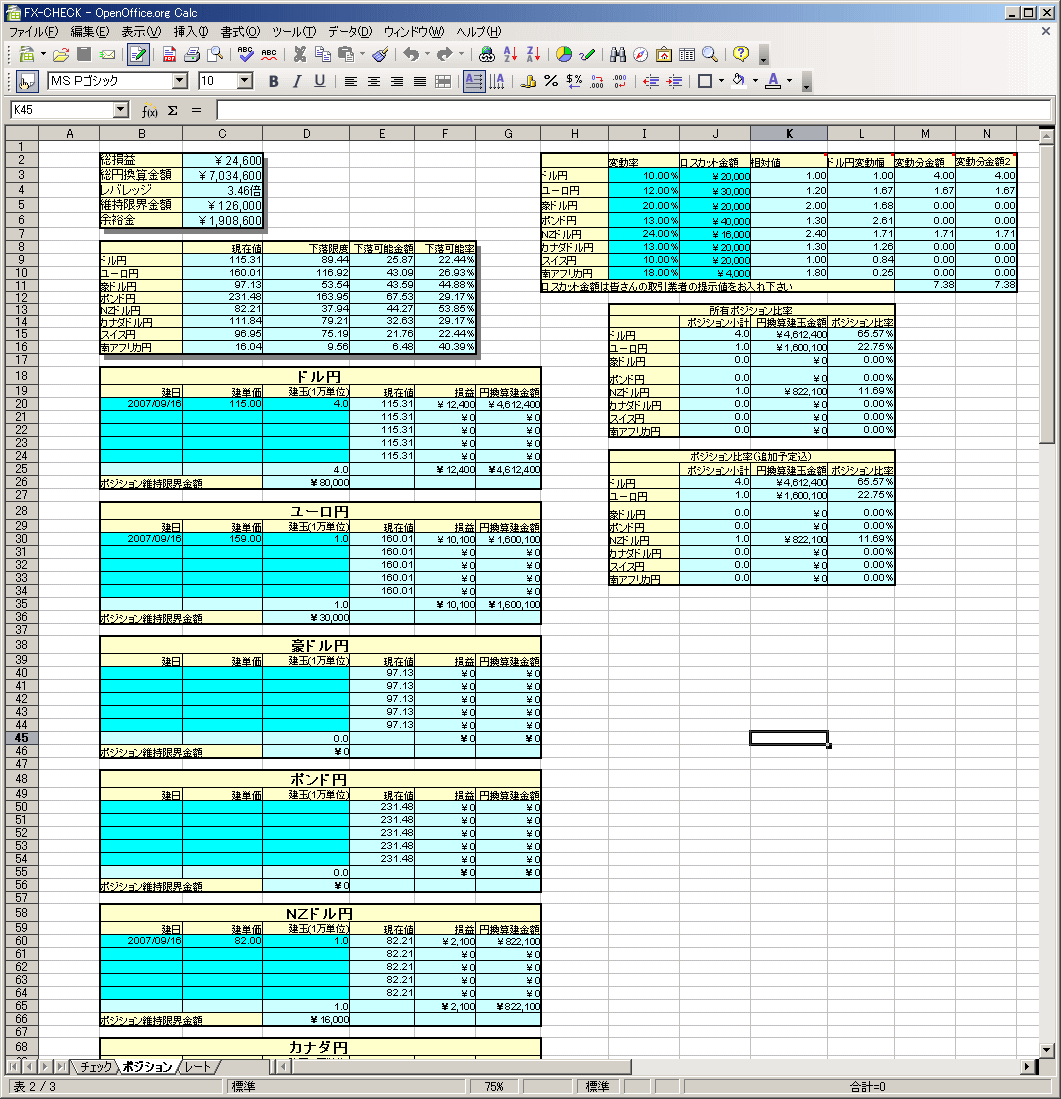Switch to the チェック sheet tab
Image resolution: width=1061 pixels, height=1099 pixels.
tap(96, 1067)
